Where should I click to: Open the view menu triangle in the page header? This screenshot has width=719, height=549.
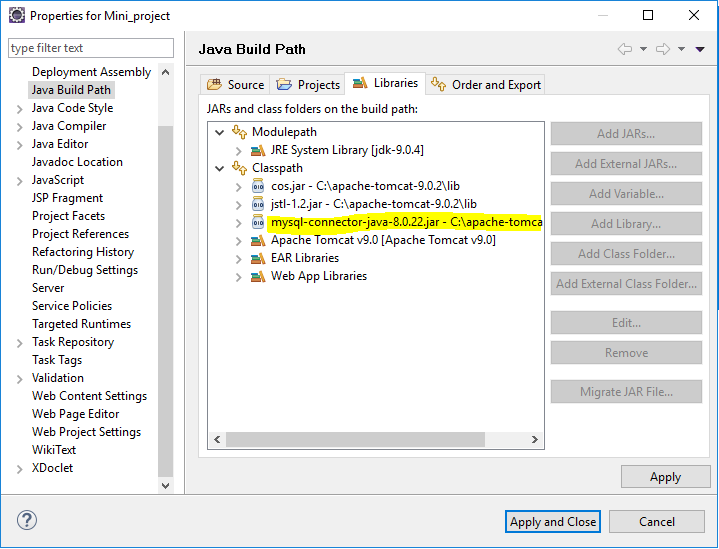(x=700, y=49)
